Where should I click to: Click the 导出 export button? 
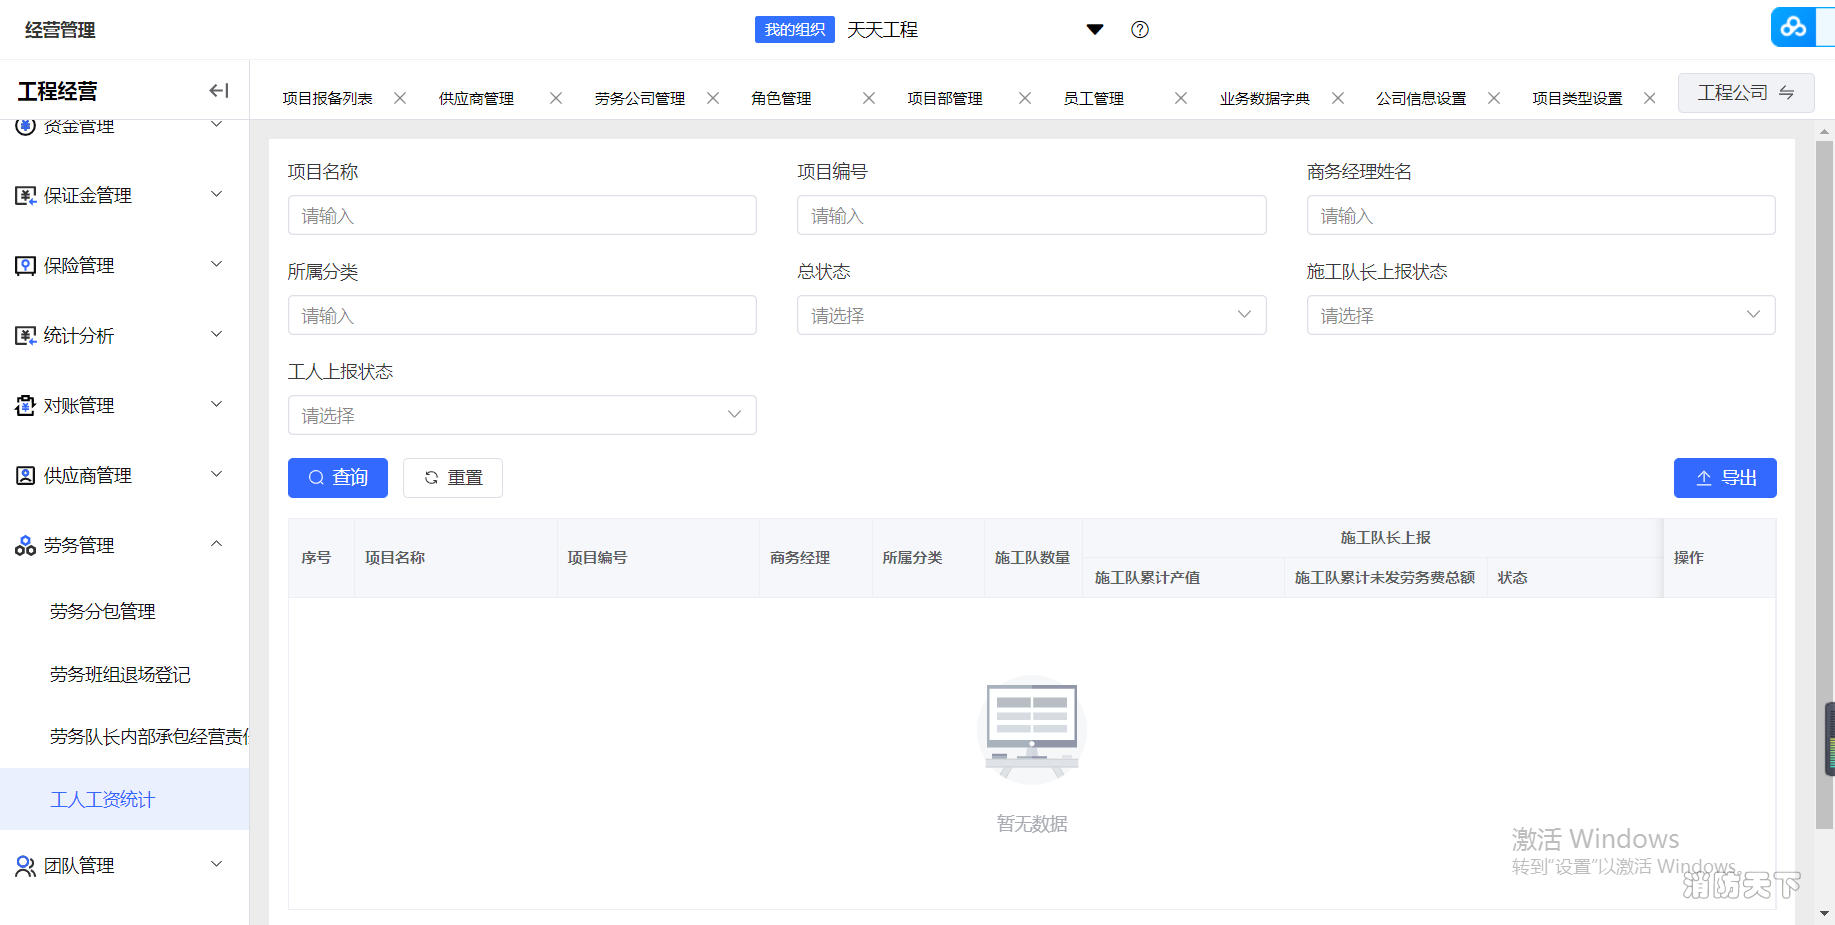[1724, 478]
